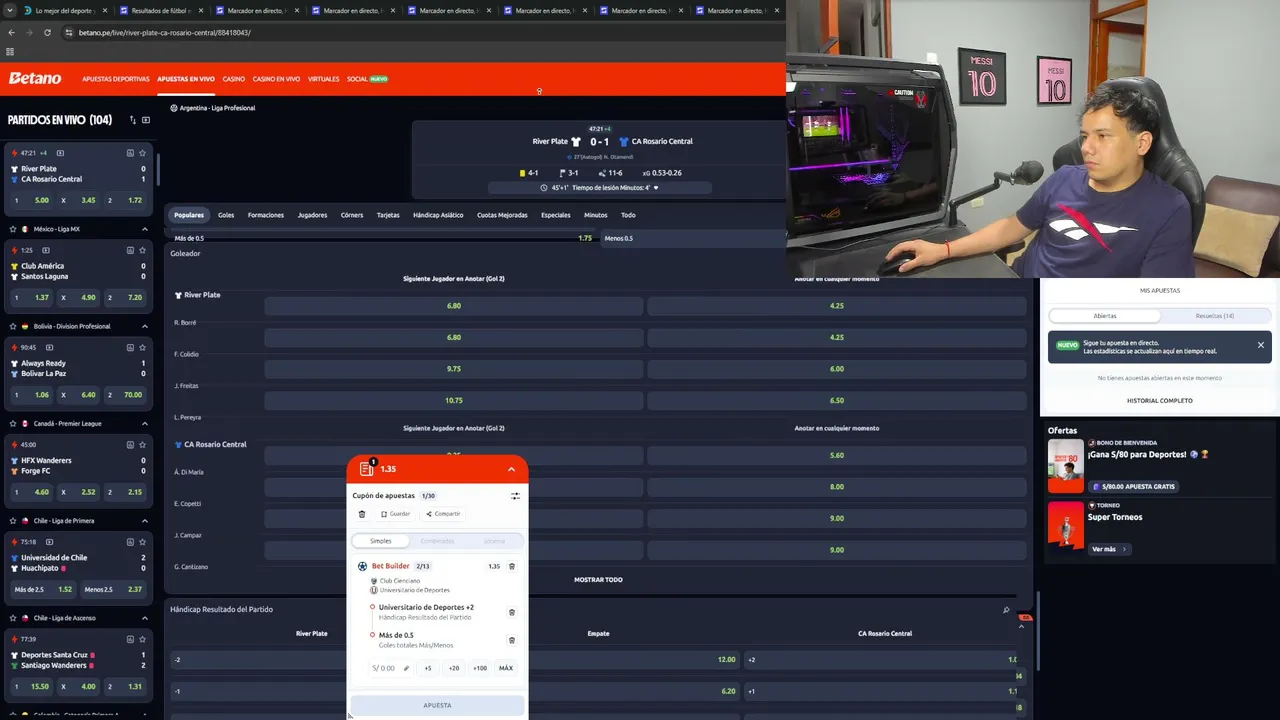Set stake to MÁX
The height and width of the screenshot is (720, 1280).
point(506,668)
